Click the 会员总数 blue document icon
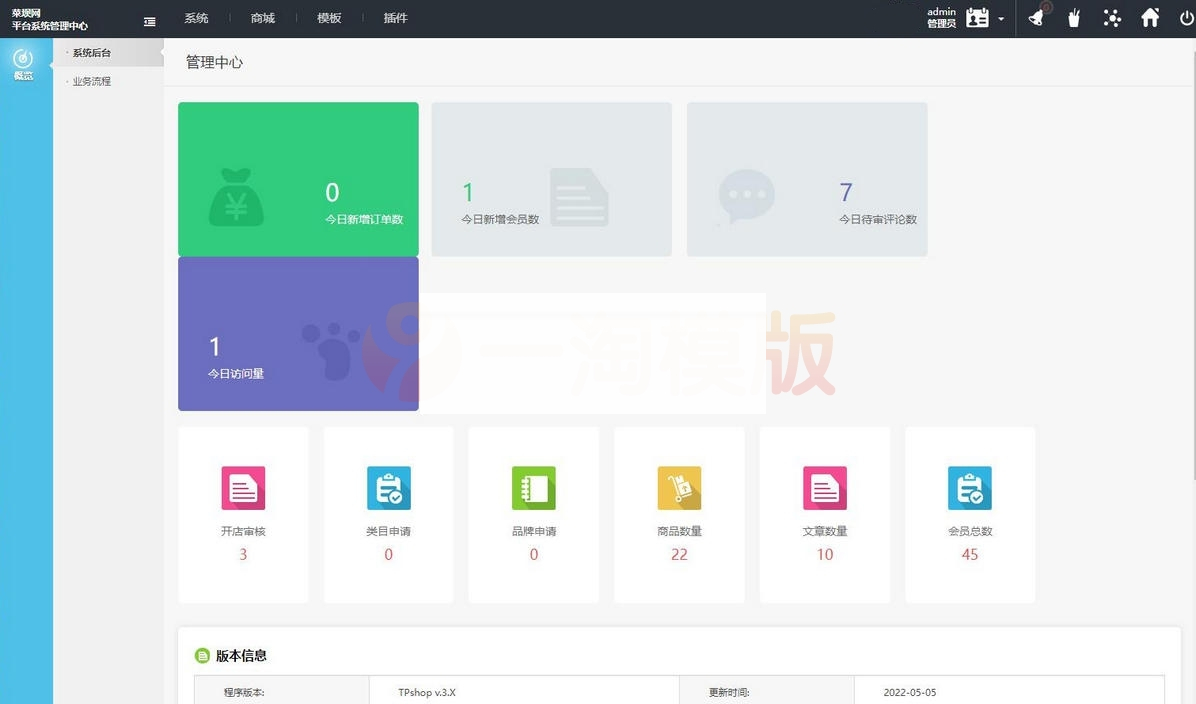1196x704 pixels. point(969,488)
